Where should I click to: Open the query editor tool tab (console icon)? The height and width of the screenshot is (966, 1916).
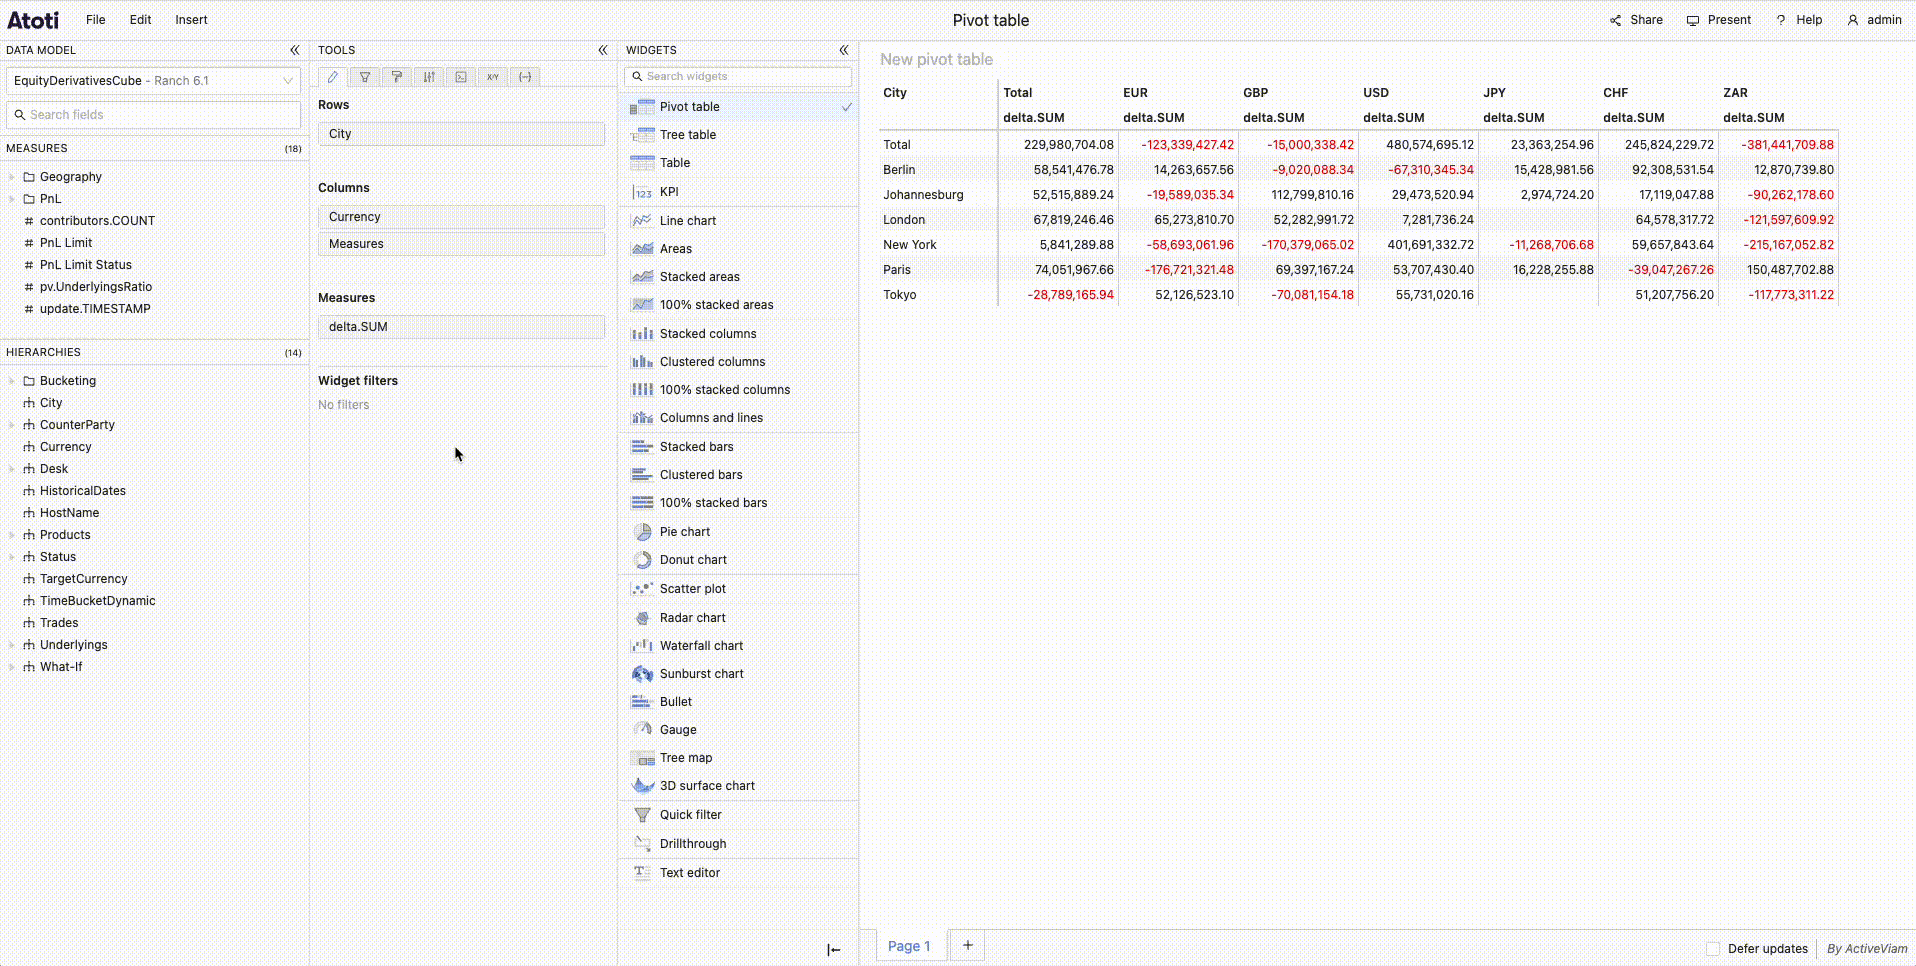[x=461, y=77]
